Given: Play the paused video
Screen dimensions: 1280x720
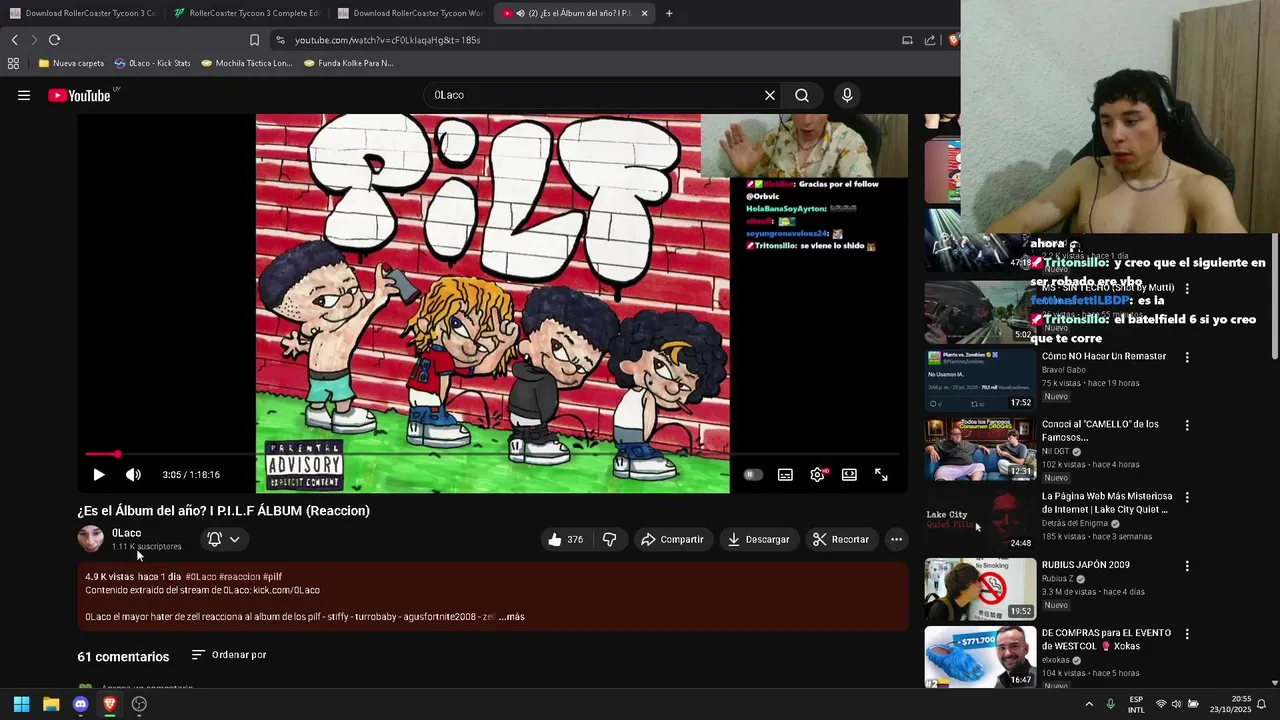Looking at the screenshot, I should pos(98,475).
